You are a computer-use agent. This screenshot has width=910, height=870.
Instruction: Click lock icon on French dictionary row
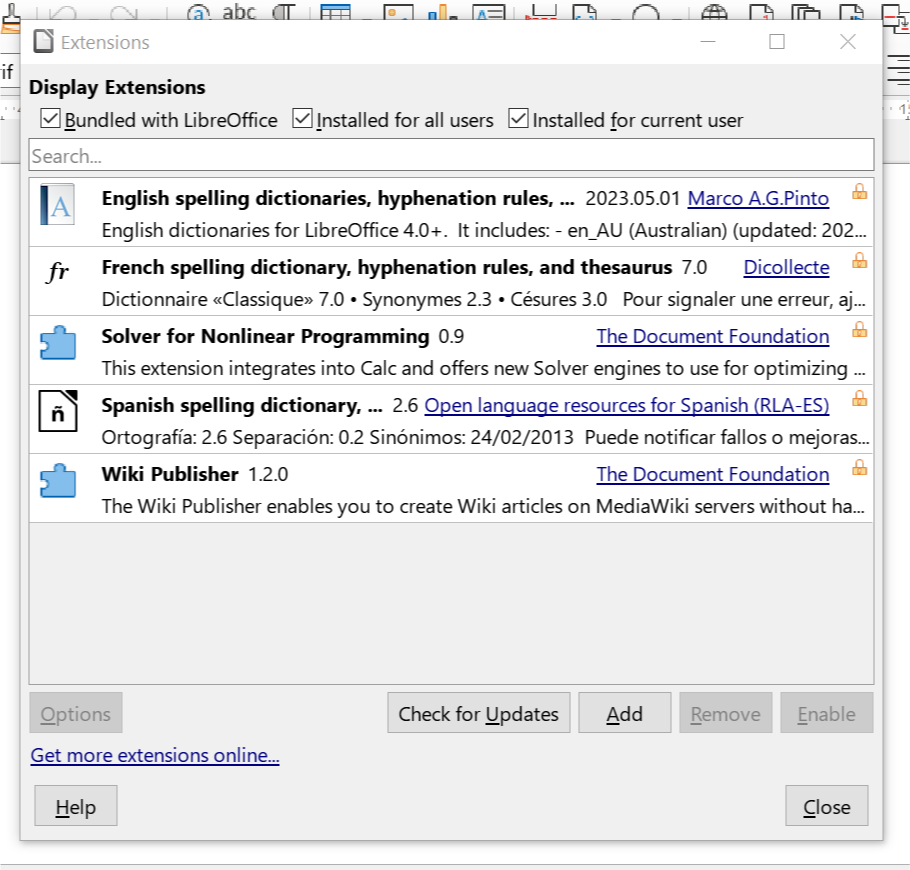[860, 261]
